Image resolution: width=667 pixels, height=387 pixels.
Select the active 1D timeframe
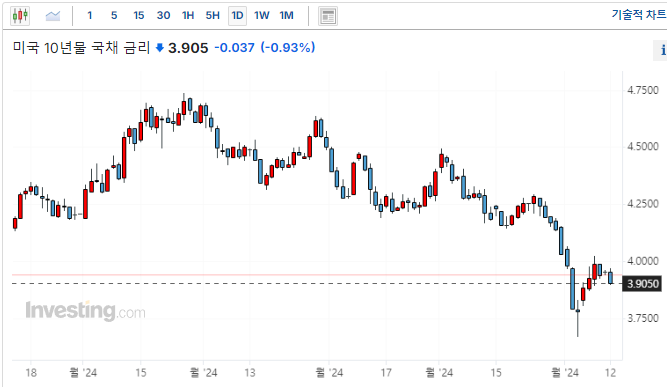(237, 16)
